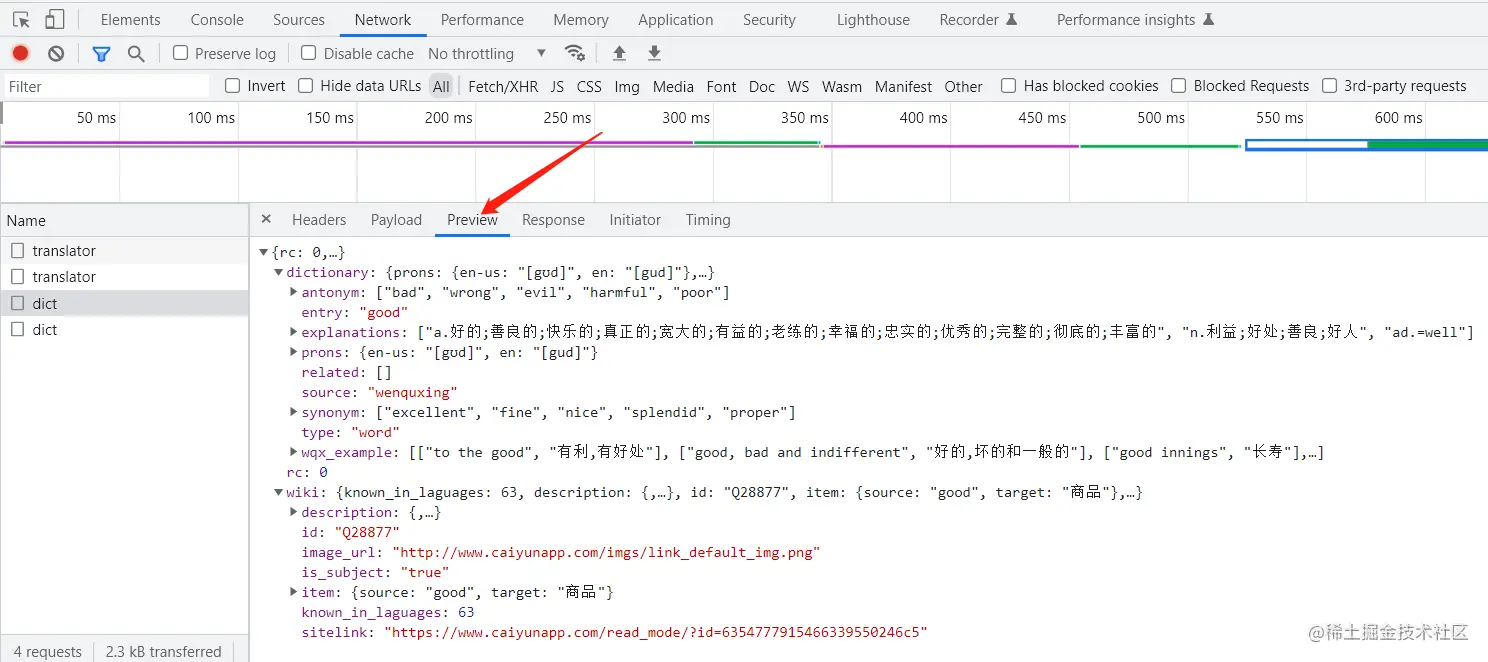This screenshot has width=1488, height=662.
Task: Check 3rd-party requests option
Action: tap(1330, 86)
